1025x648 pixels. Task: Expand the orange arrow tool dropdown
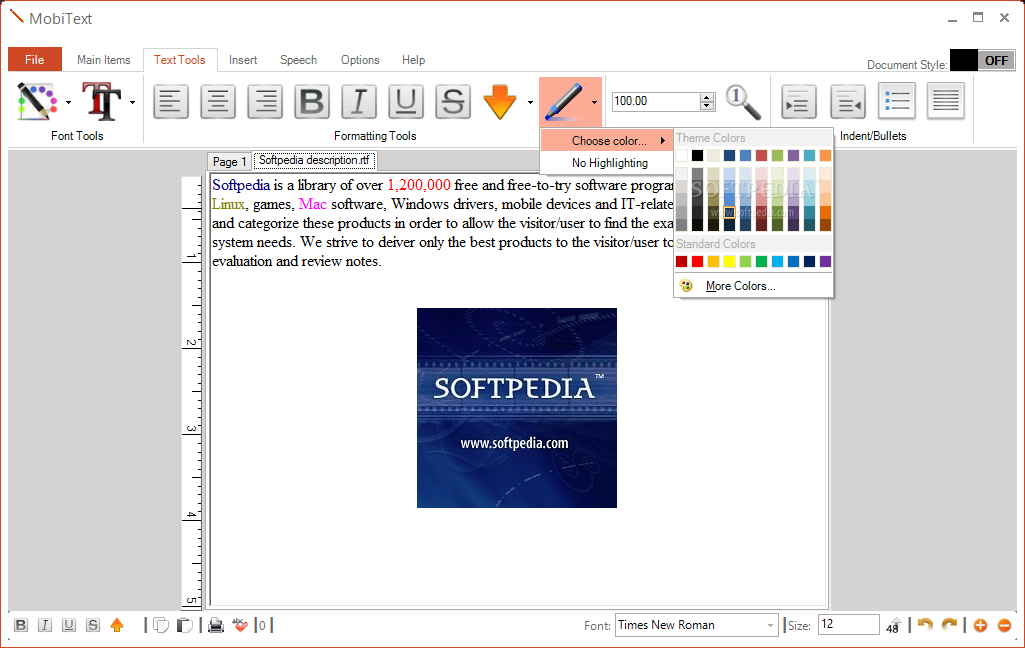click(x=530, y=102)
